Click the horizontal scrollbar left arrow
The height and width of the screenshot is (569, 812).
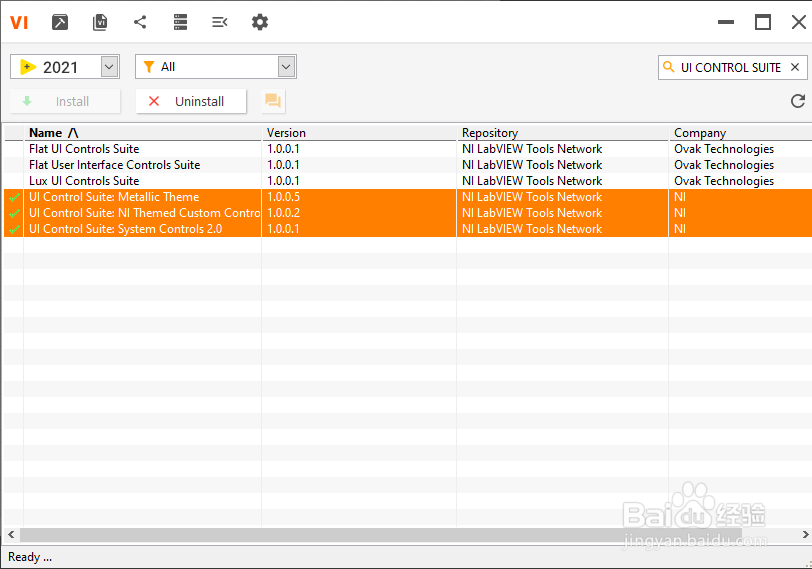11,534
